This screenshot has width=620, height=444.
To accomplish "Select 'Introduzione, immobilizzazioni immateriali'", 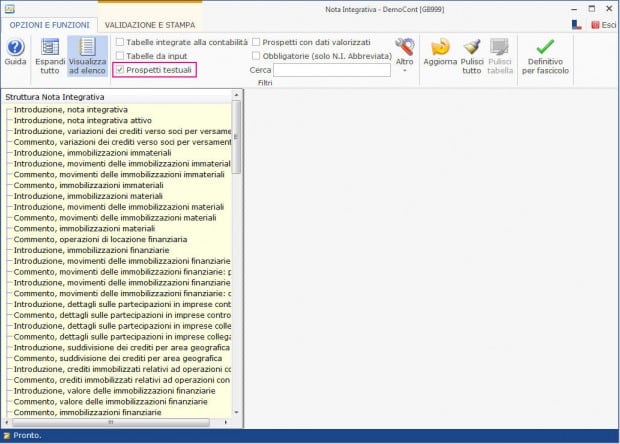I will click(x=93, y=153).
